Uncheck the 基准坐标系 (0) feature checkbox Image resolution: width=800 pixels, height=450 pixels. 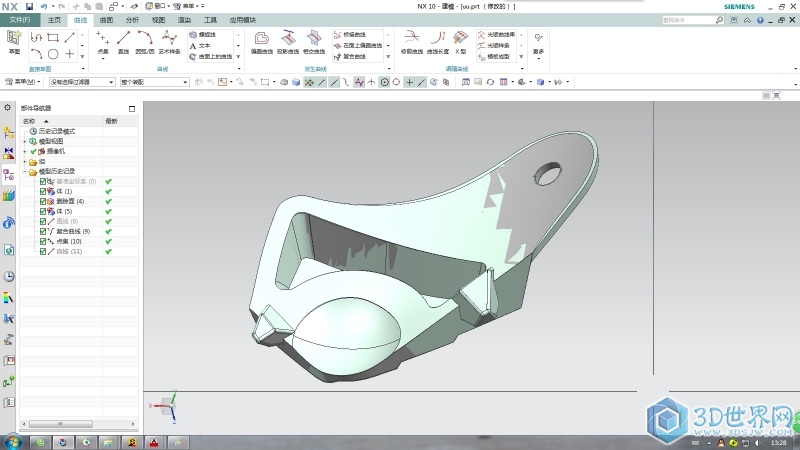click(43, 182)
